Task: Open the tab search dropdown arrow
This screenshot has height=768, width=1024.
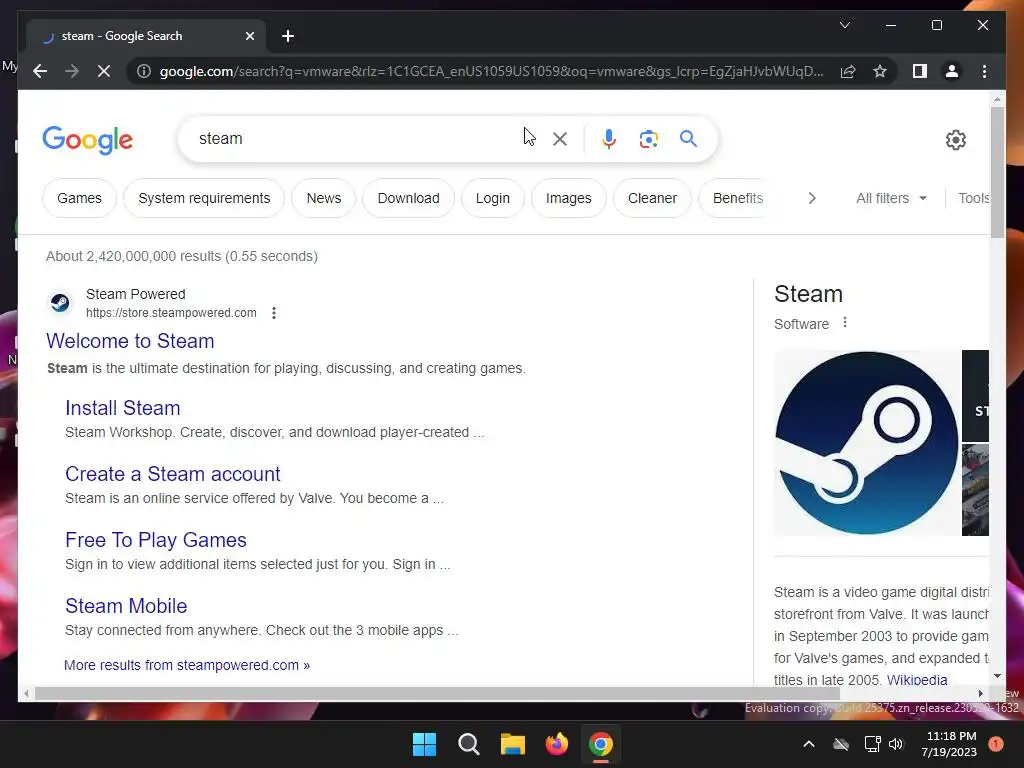Action: tap(844, 25)
